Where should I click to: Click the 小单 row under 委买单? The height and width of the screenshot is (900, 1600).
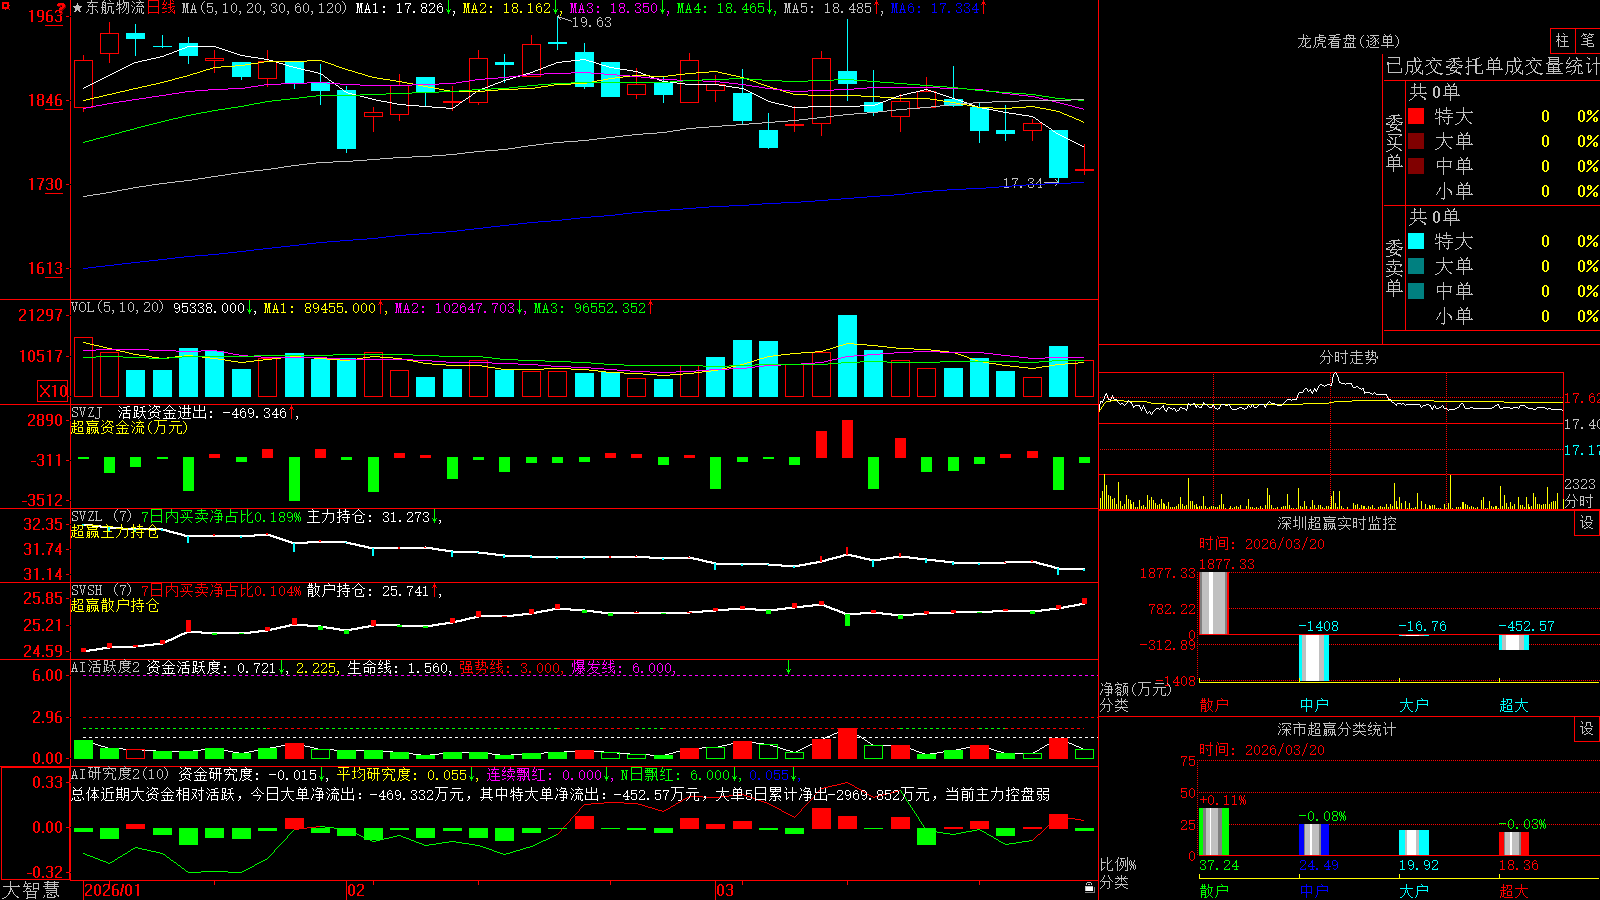click(x=1503, y=191)
